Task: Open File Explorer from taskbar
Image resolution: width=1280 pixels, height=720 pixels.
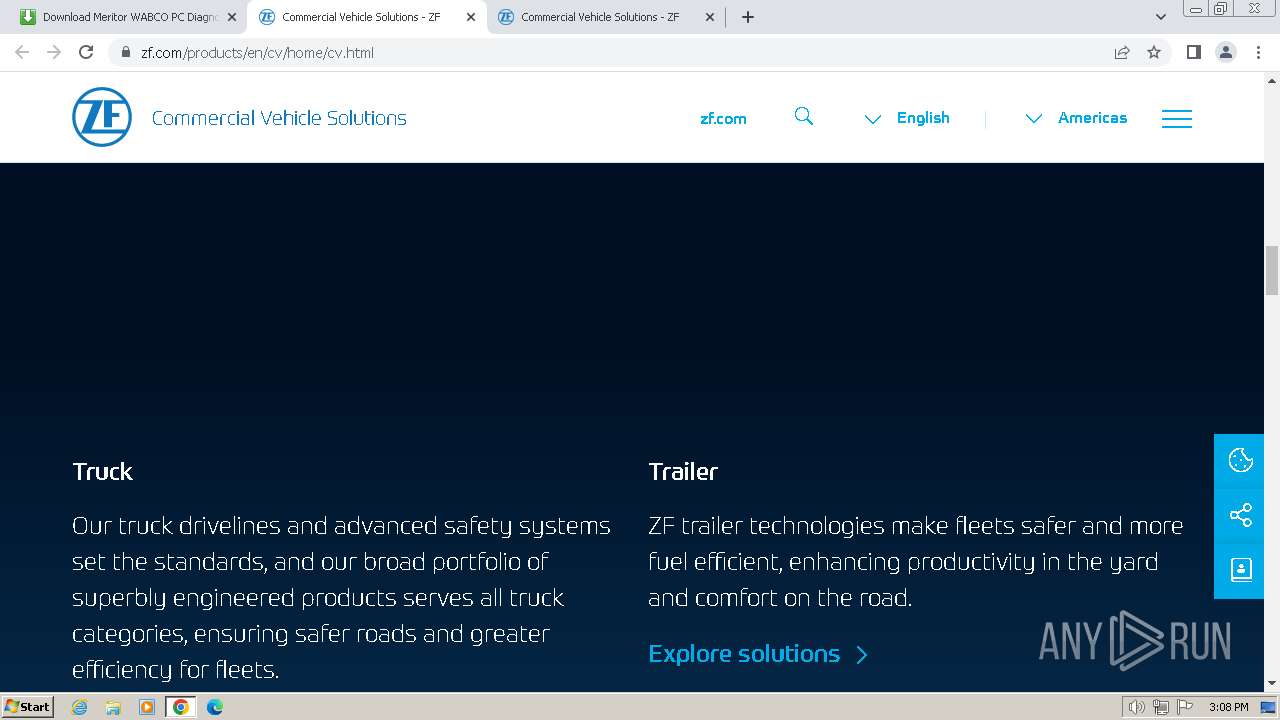Action: coord(113,707)
